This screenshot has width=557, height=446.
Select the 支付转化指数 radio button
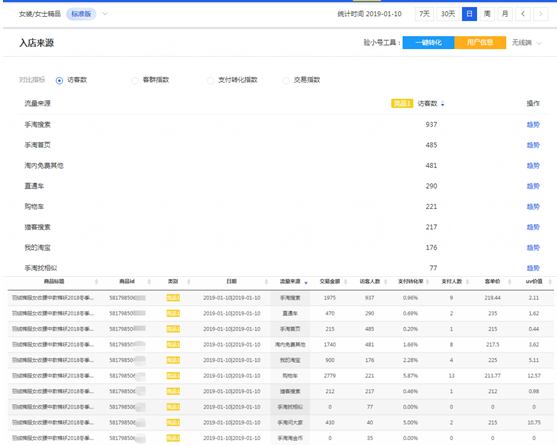(211, 81)
